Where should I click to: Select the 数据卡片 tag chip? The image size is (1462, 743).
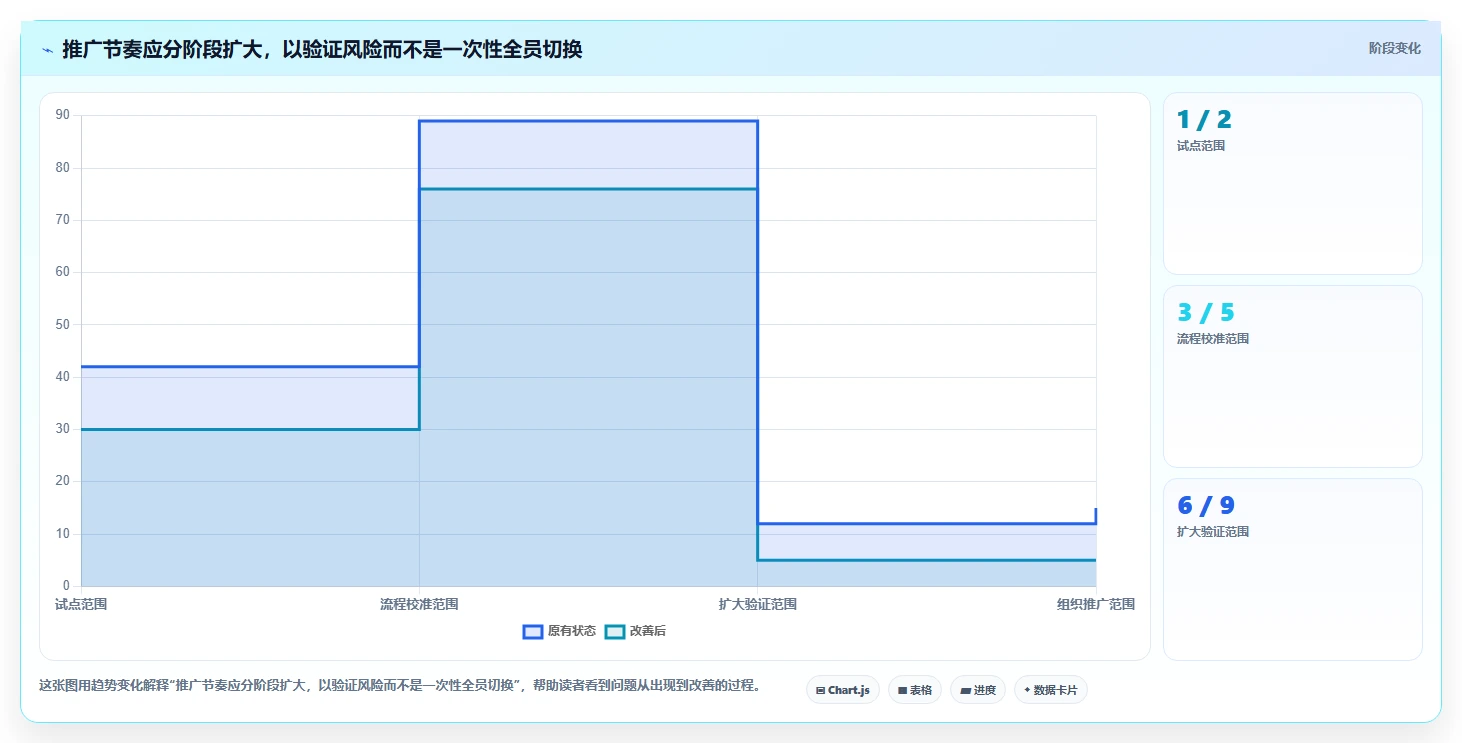coord(1051,690)
